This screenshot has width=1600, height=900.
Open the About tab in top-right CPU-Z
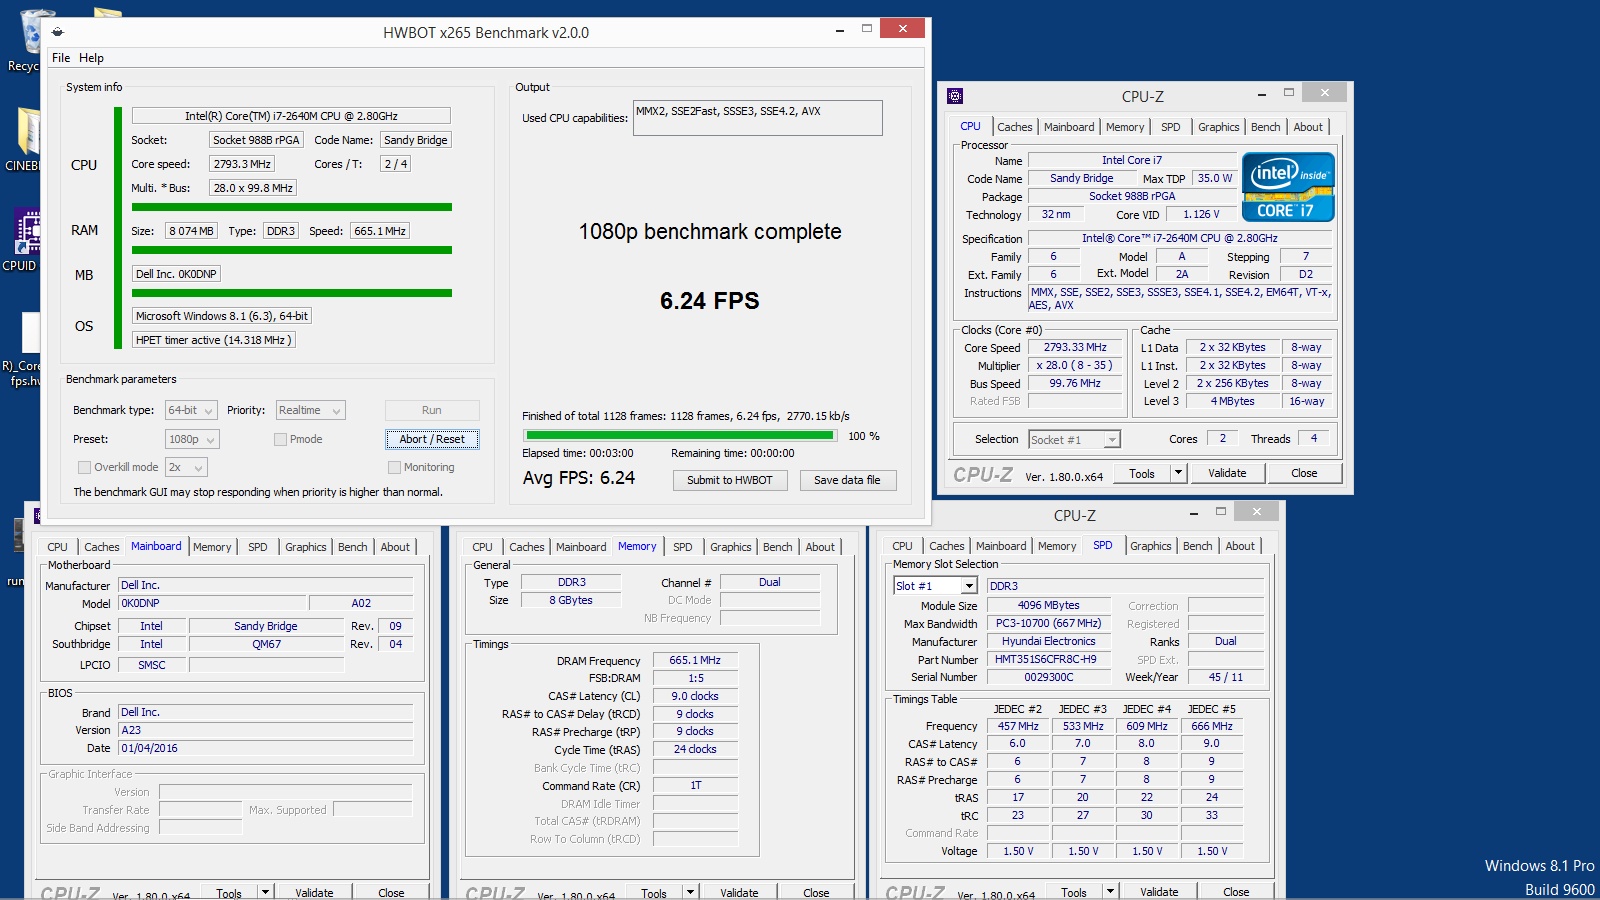1308,127
